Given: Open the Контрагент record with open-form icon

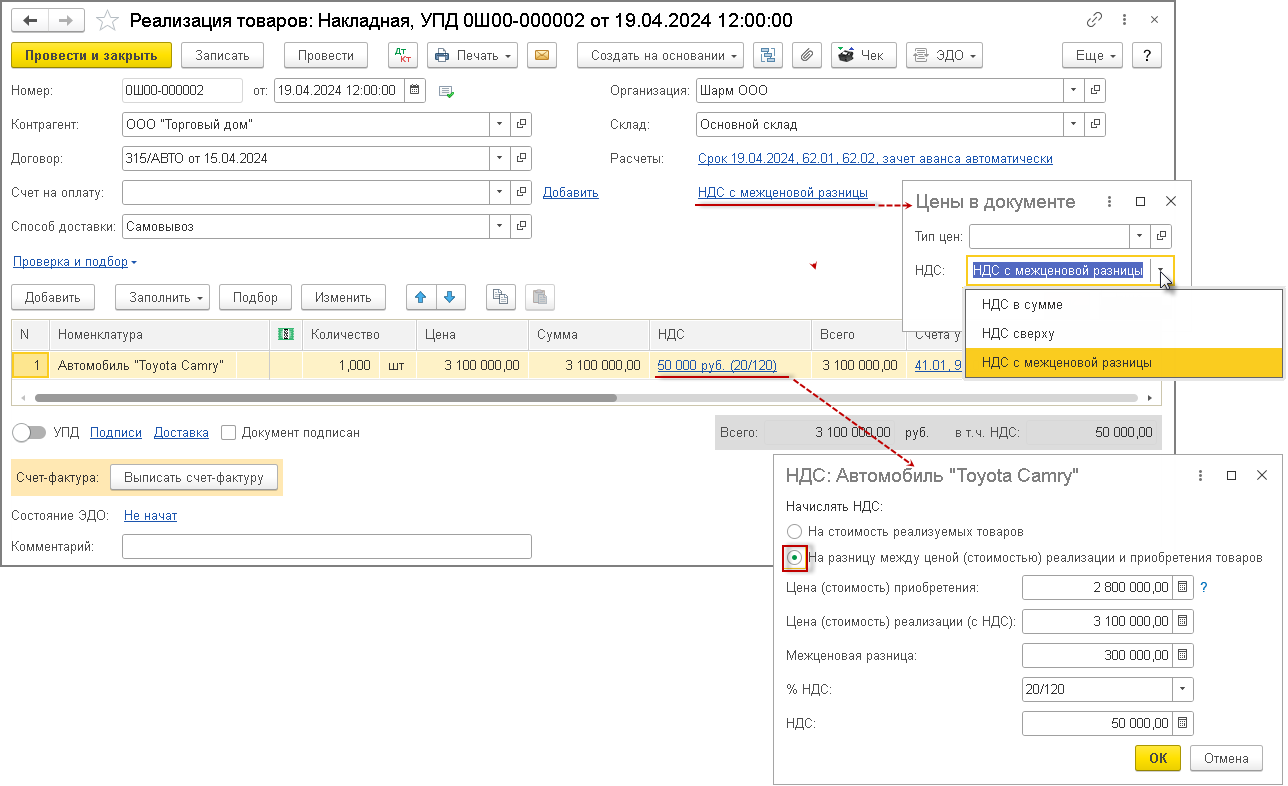Looking at the screenshot, I should [521, 125].
